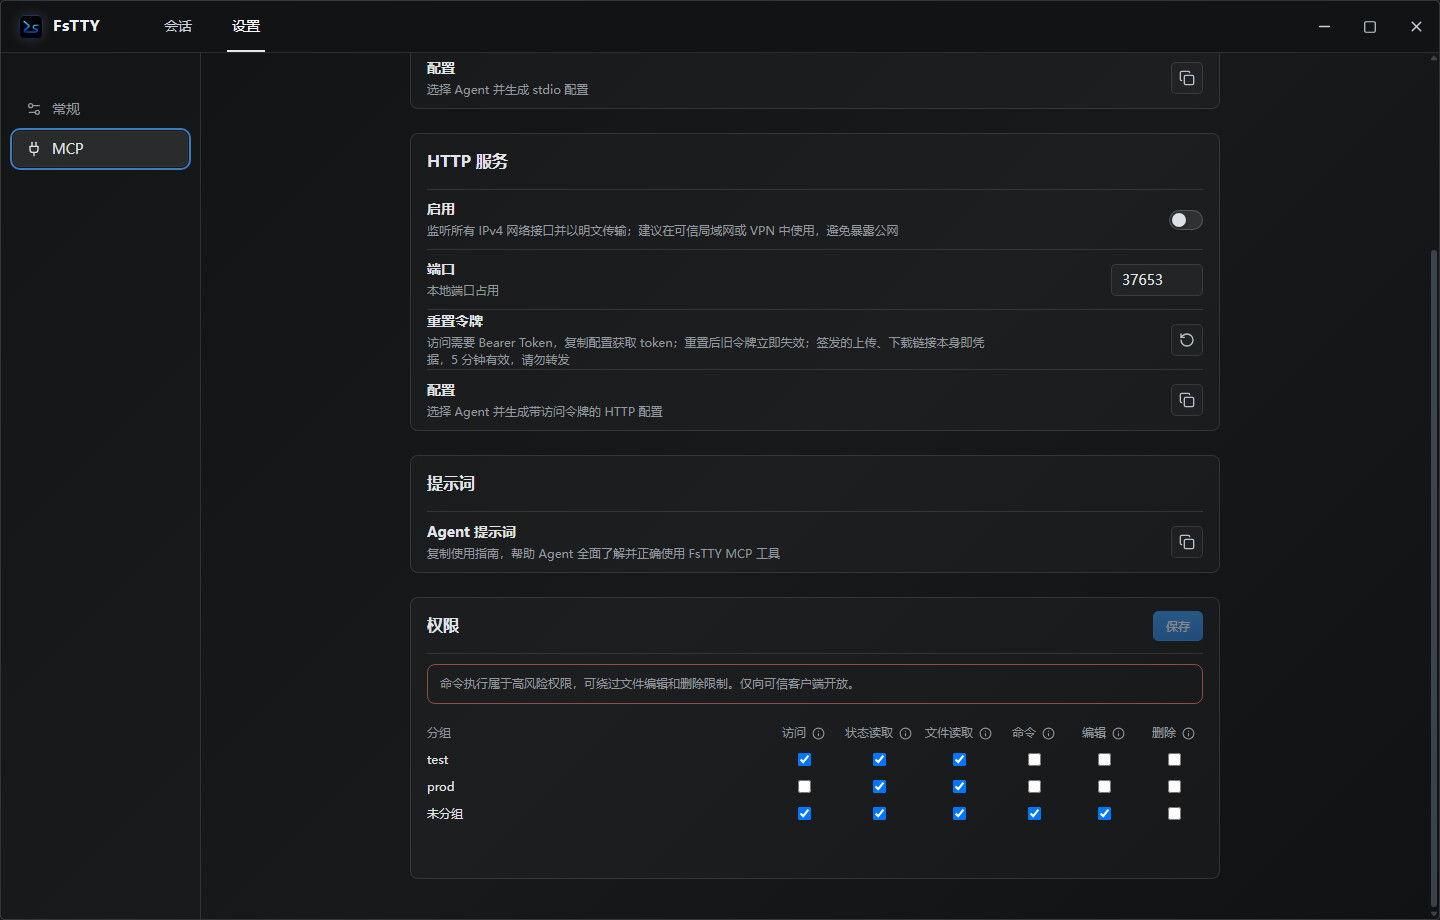This screenshot has width=1440, height=920.
Task: Uncheck 文件读取 for the prod group
Action: pyautogui.click(x=960, y=787)
